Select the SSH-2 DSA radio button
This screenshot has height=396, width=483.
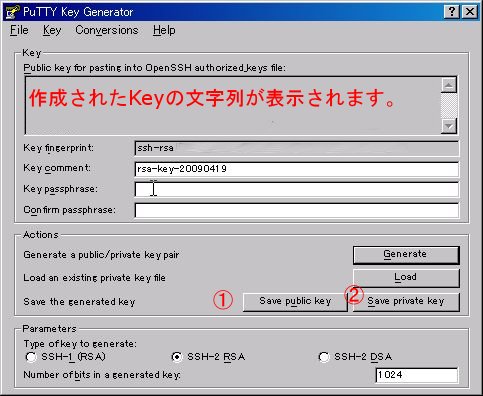[x=324, y=357]
